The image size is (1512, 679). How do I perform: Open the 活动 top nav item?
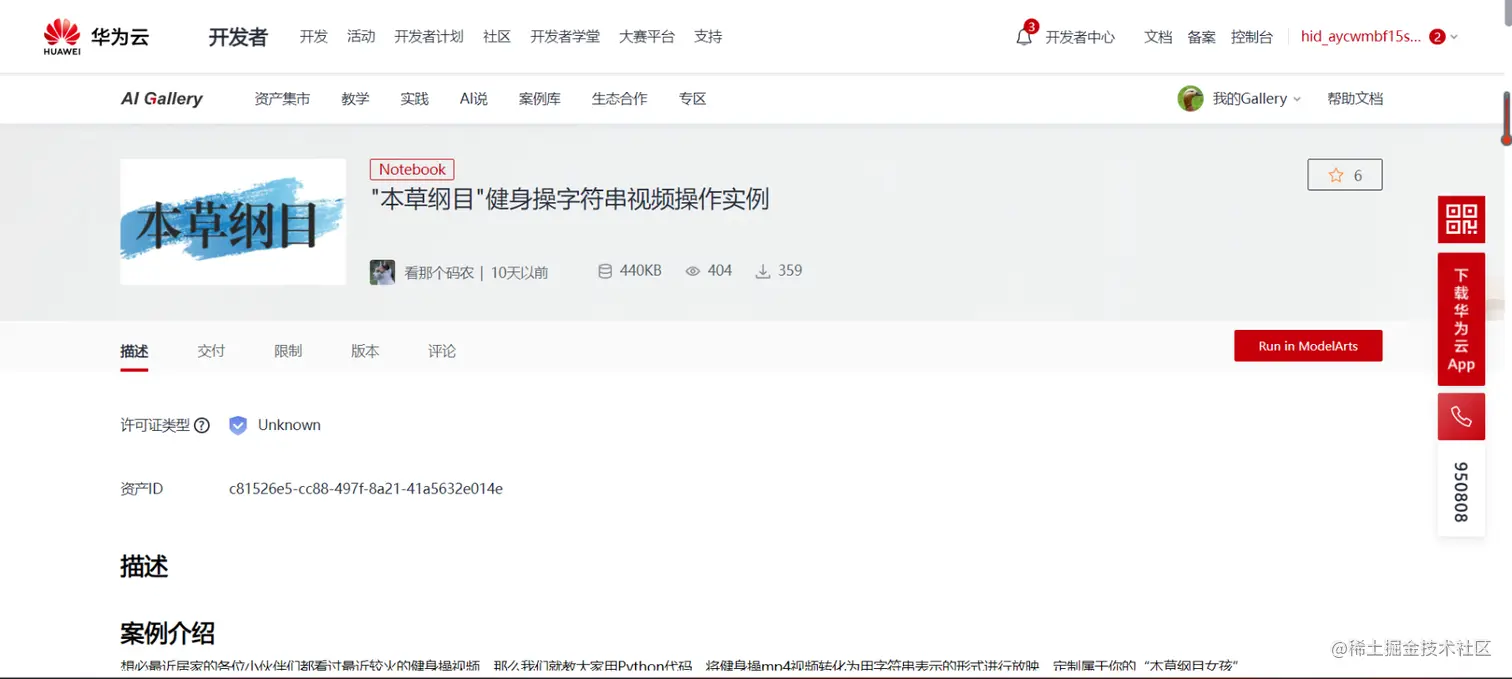(x=361, y=37)
